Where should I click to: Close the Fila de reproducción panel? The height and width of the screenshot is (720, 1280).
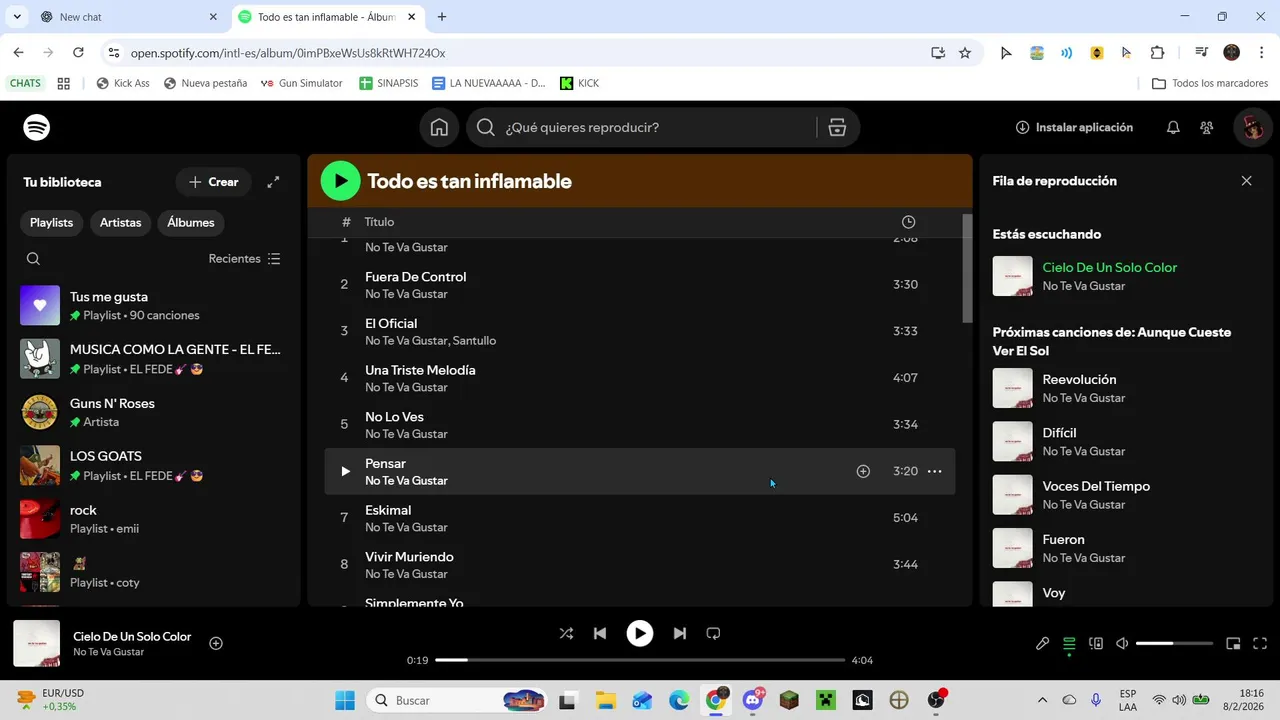1246,181
